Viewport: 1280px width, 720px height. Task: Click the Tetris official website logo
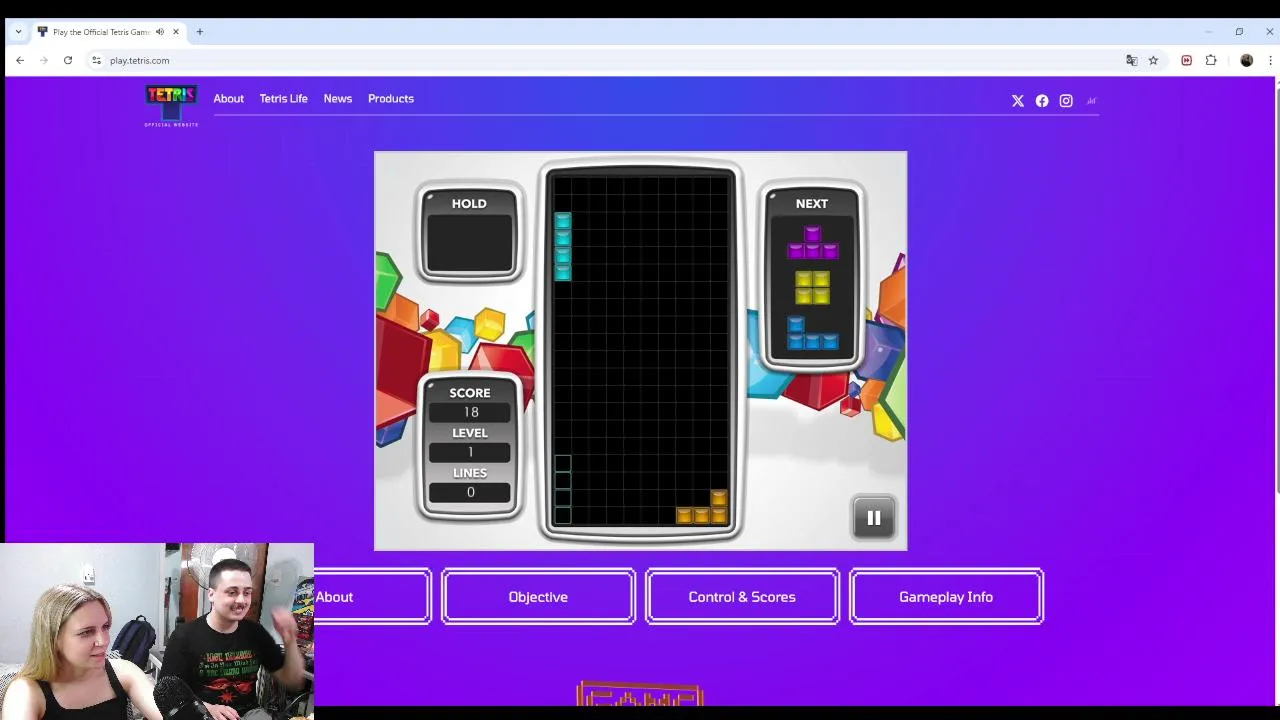click(171, 105)
